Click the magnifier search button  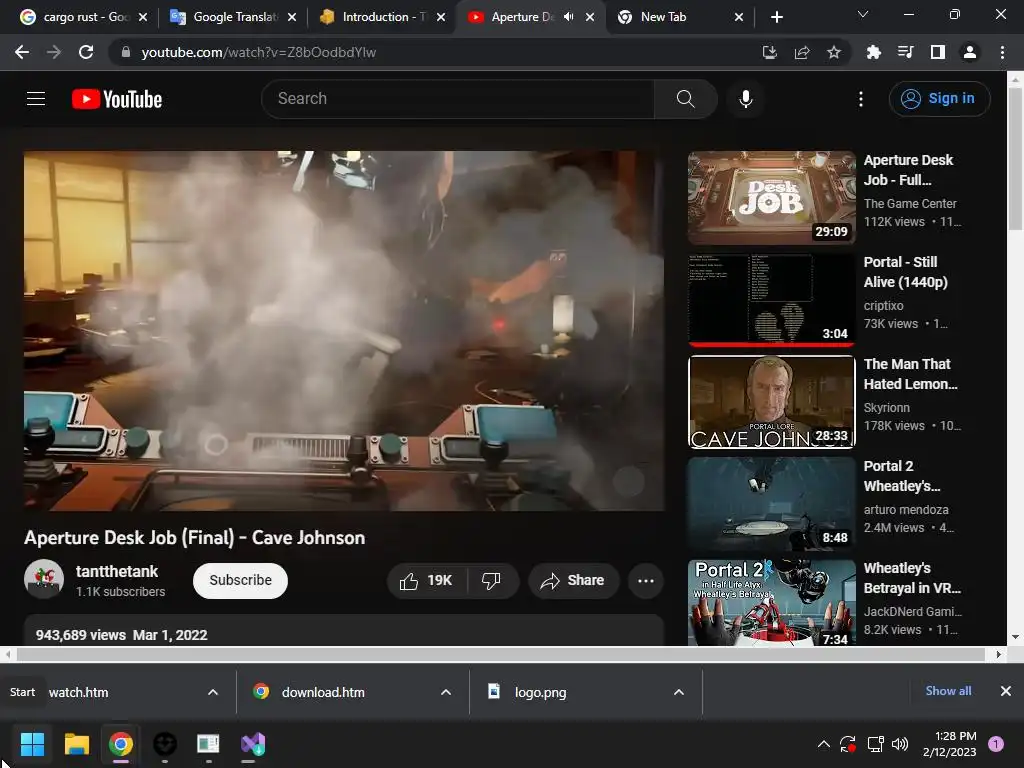click(685, 99)
